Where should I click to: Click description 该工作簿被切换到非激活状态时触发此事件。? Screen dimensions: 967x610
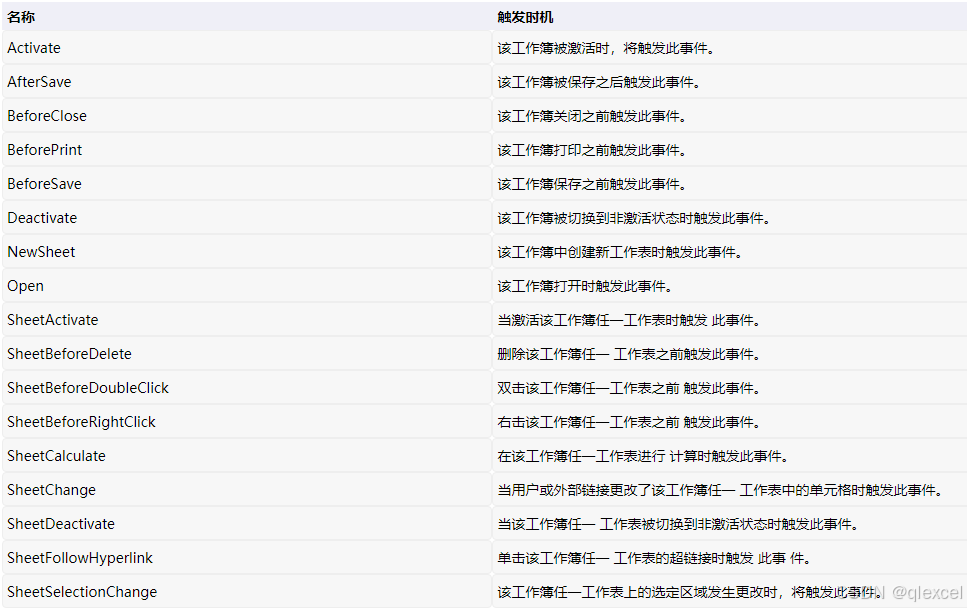tap(633, 218)
